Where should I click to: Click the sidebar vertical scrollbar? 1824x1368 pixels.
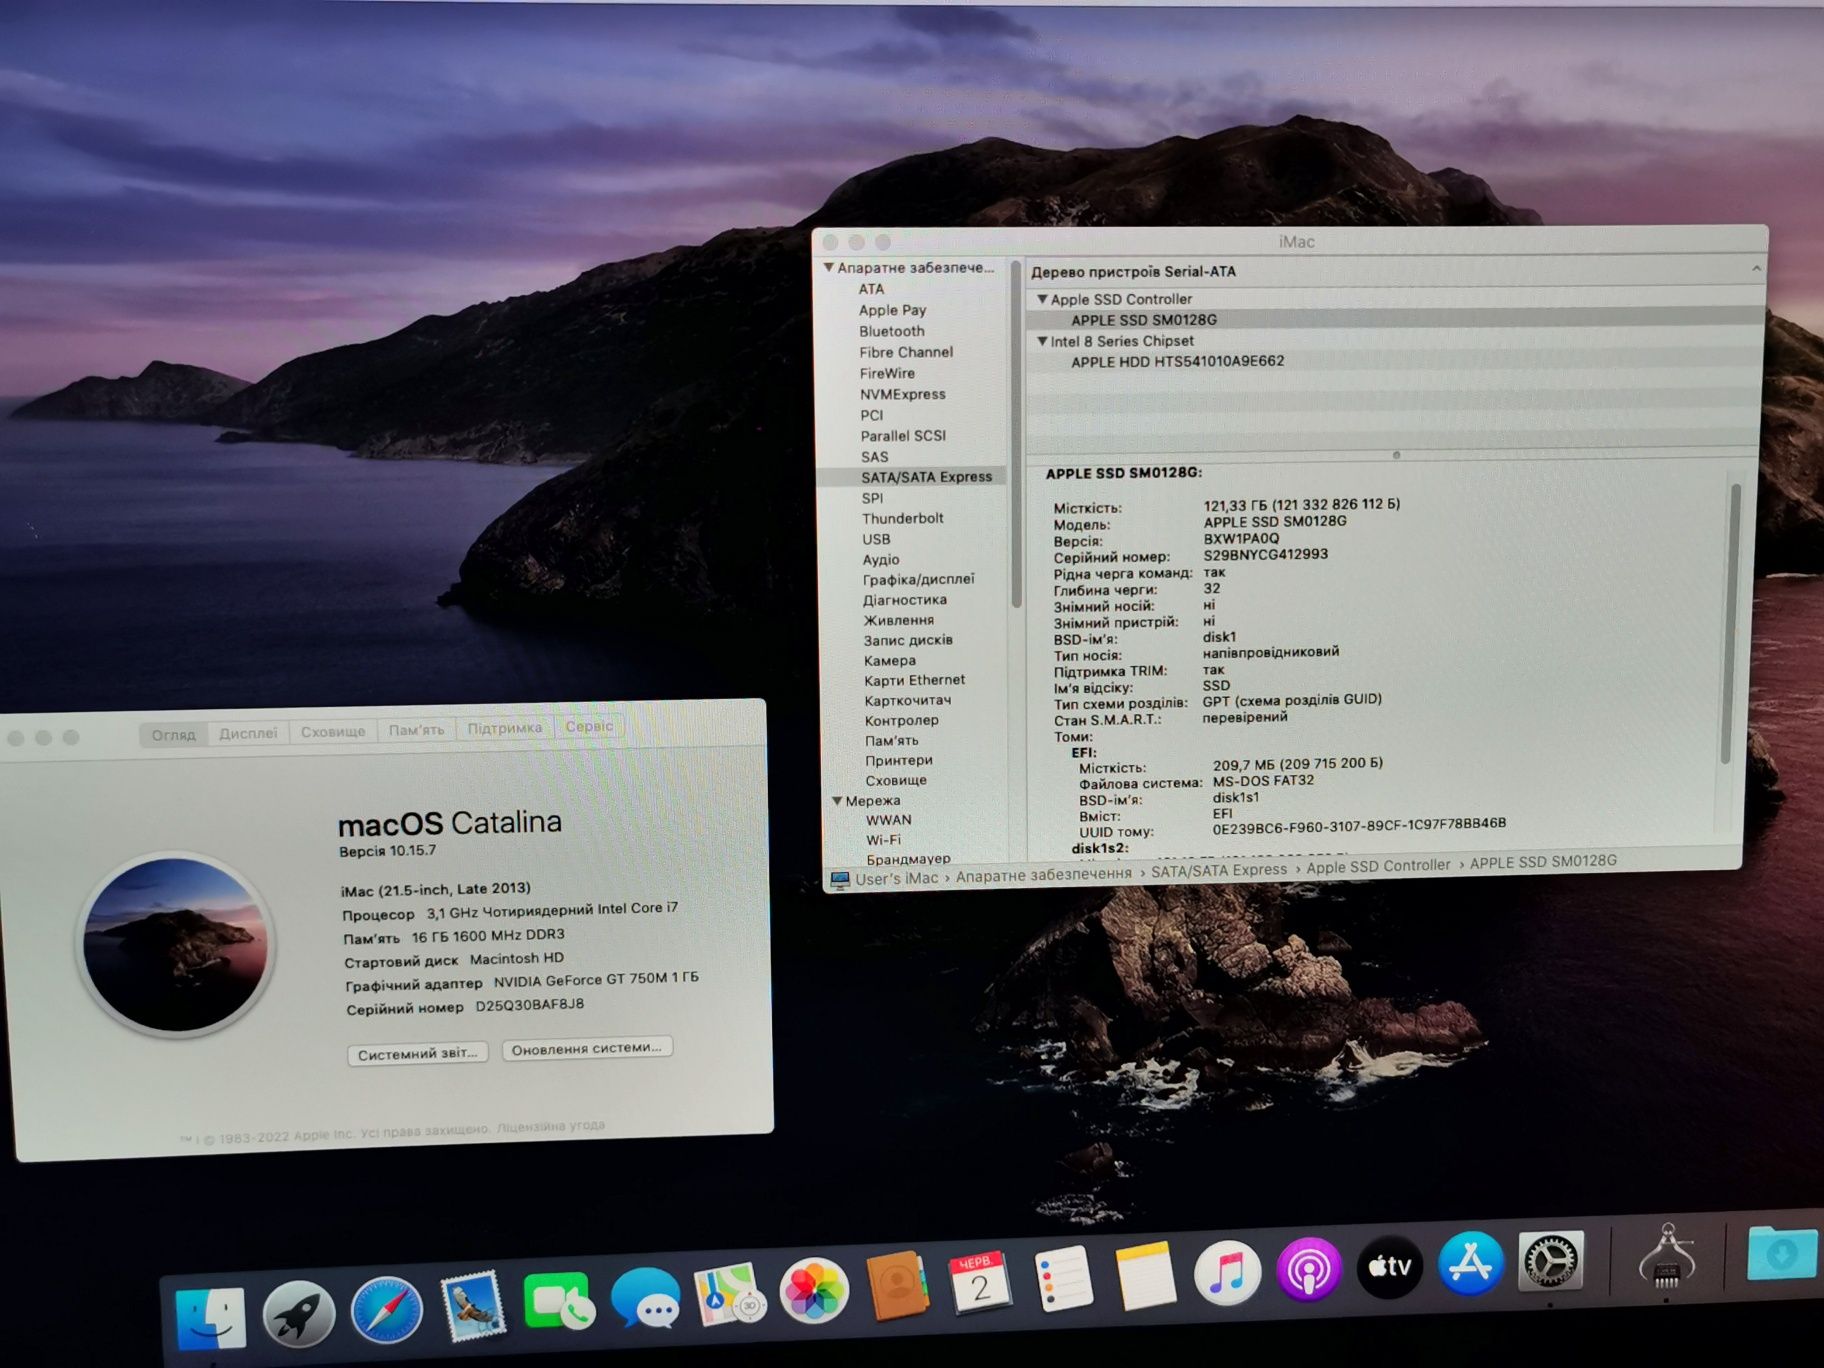tap(1016, 432)
